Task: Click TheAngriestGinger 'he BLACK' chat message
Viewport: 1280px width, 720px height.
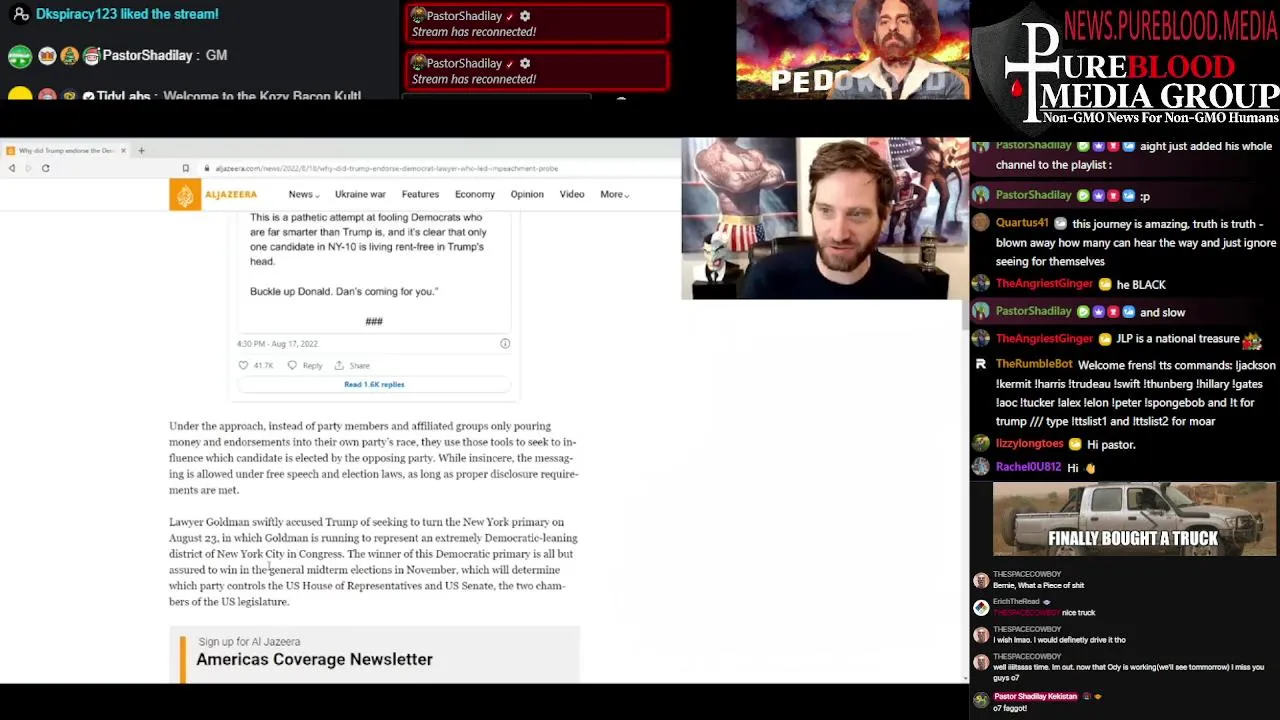Action: pyautogui.click(x=1141, y=284)
